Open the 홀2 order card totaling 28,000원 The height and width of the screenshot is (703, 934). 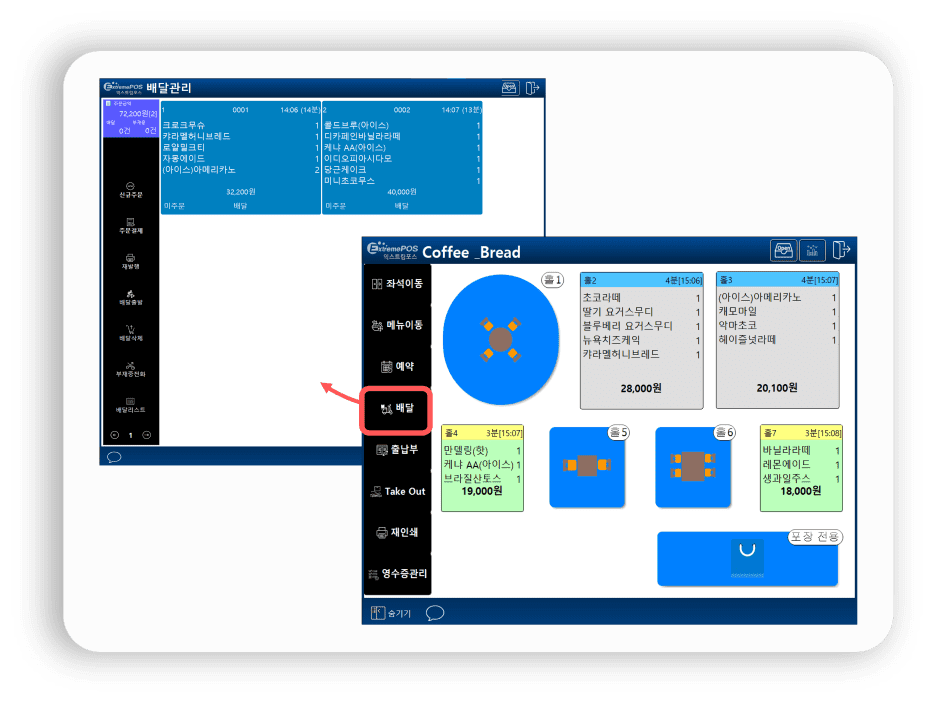642,340
